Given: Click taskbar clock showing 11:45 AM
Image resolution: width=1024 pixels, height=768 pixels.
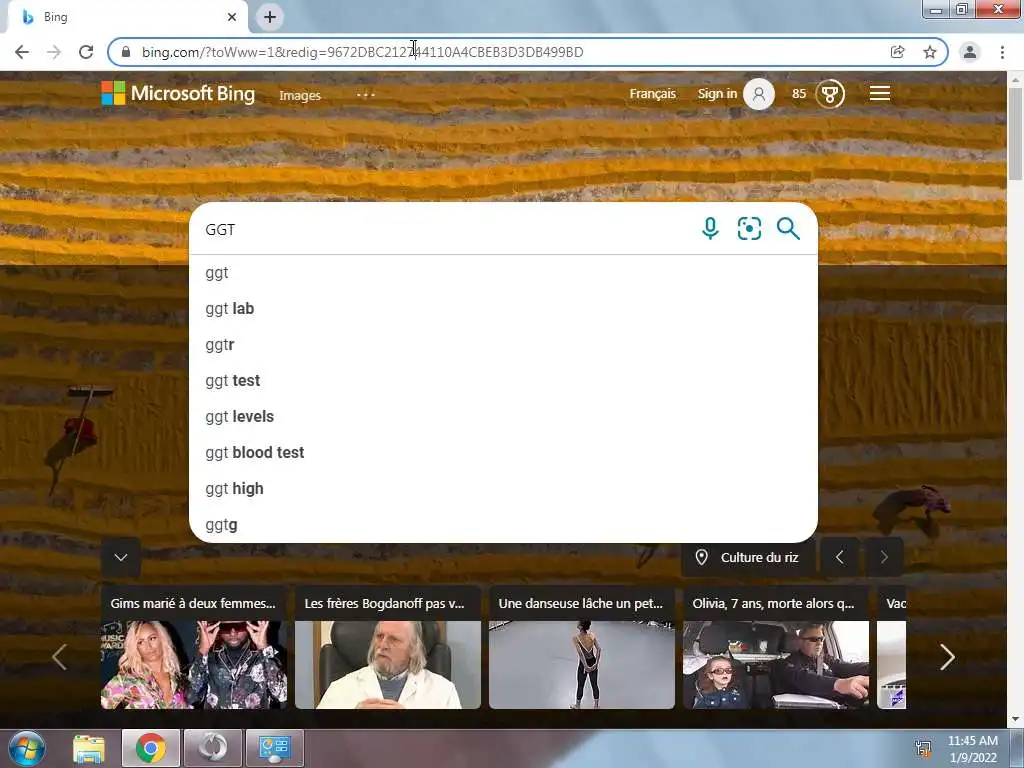Looking at the screenshot, I should click(972, 748).
